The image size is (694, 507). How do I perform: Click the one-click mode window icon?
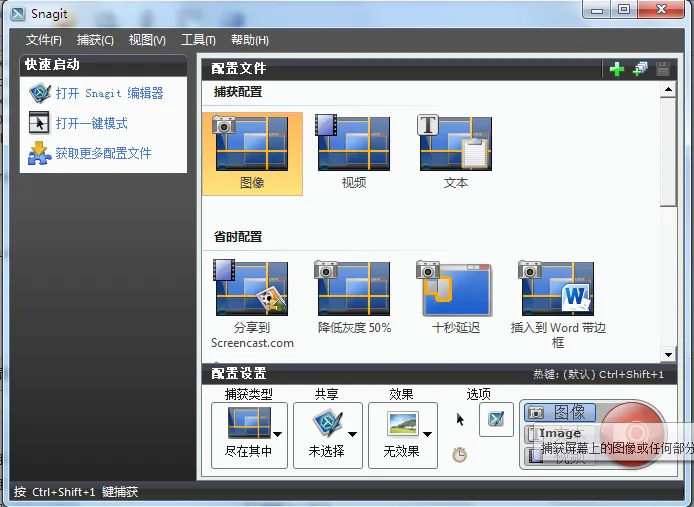point(39,123)
